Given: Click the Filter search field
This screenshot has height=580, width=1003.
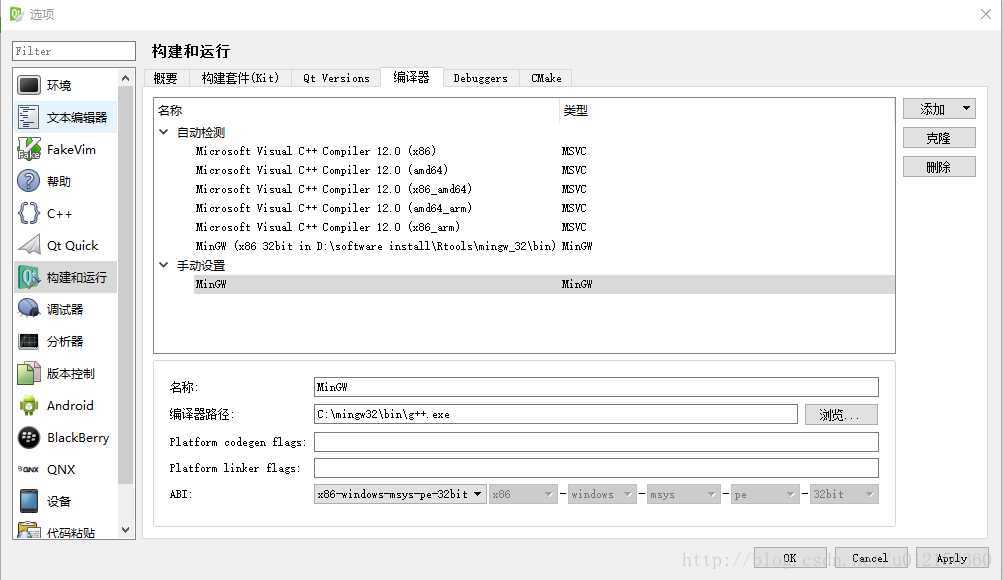Looking at the screenshot, I should (x=74, y=51).
